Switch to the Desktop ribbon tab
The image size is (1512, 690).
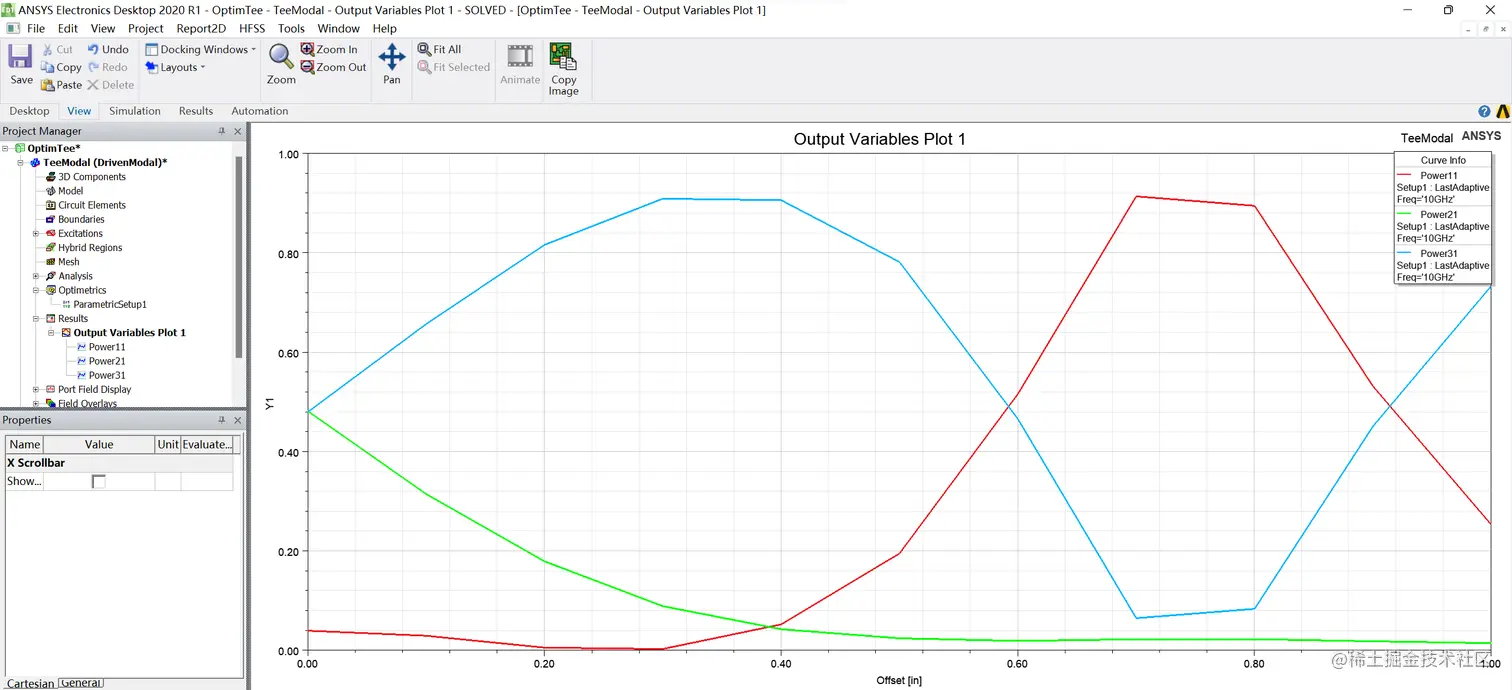[29, 111]
